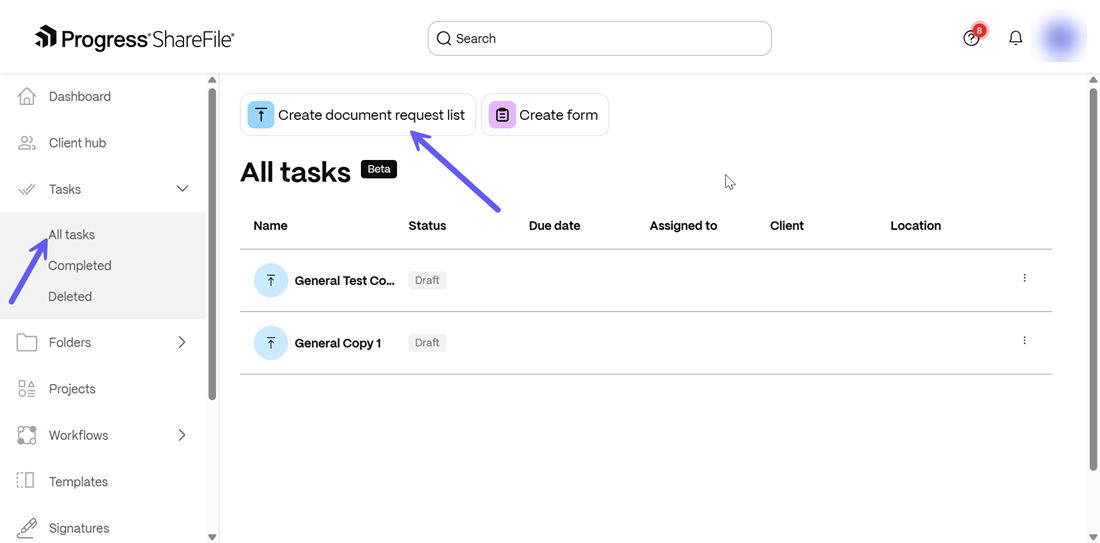Collapse the Tasks section chevron
The image size is (1100, 543).
click(182, 189)
